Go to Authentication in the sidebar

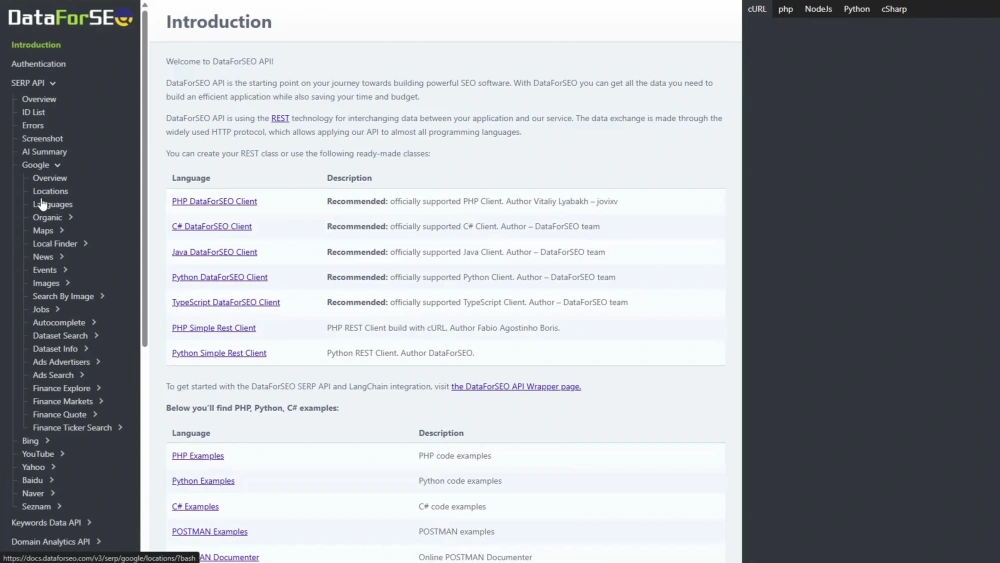pos(38,64)
